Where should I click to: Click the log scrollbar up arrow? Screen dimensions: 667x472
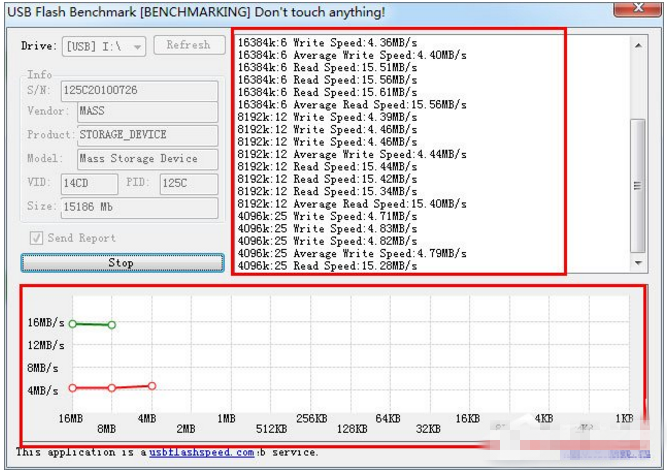638,45
